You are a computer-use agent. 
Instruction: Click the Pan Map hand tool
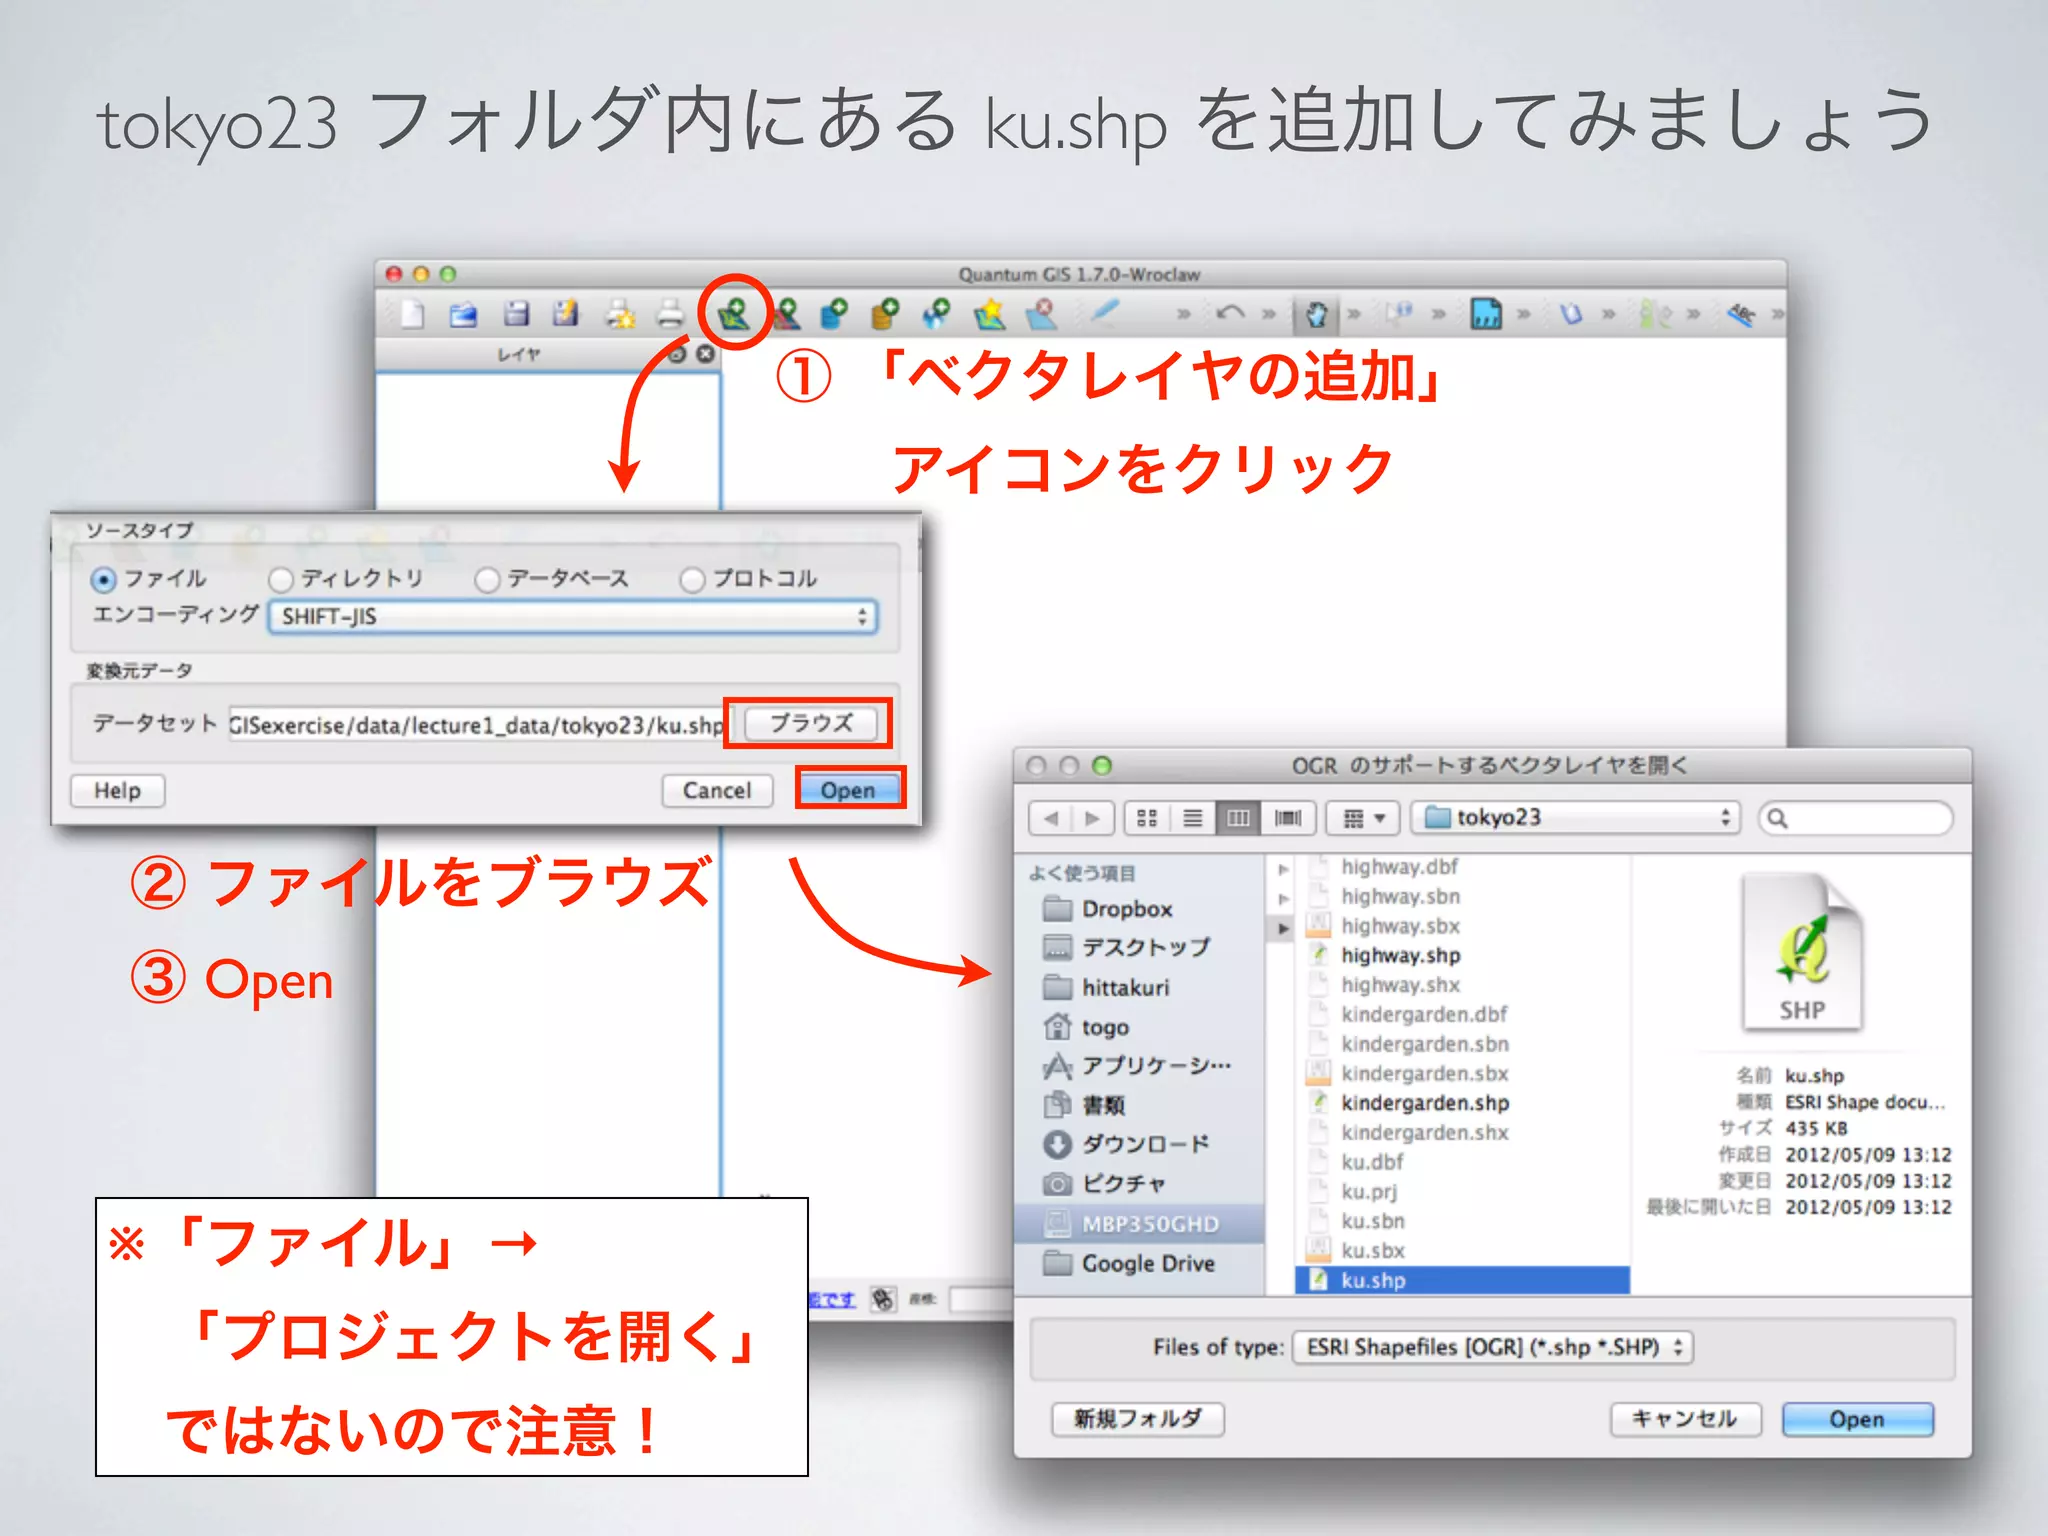click(x=1316, y=314)
